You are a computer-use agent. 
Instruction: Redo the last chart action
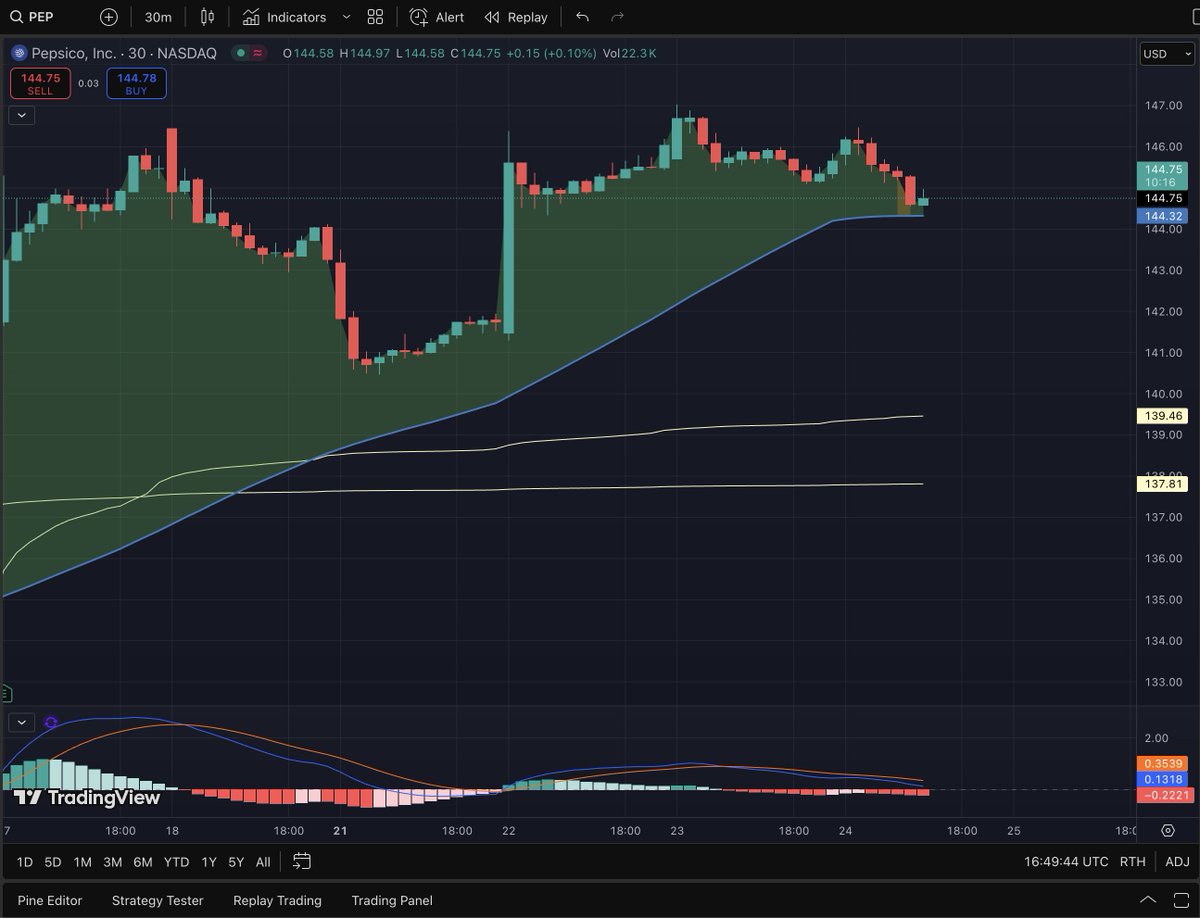[x=617, y=17]
